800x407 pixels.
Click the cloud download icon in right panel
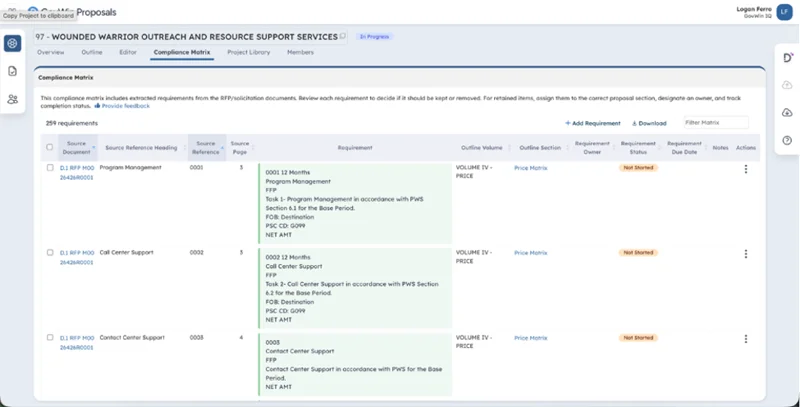coord(787,113)
